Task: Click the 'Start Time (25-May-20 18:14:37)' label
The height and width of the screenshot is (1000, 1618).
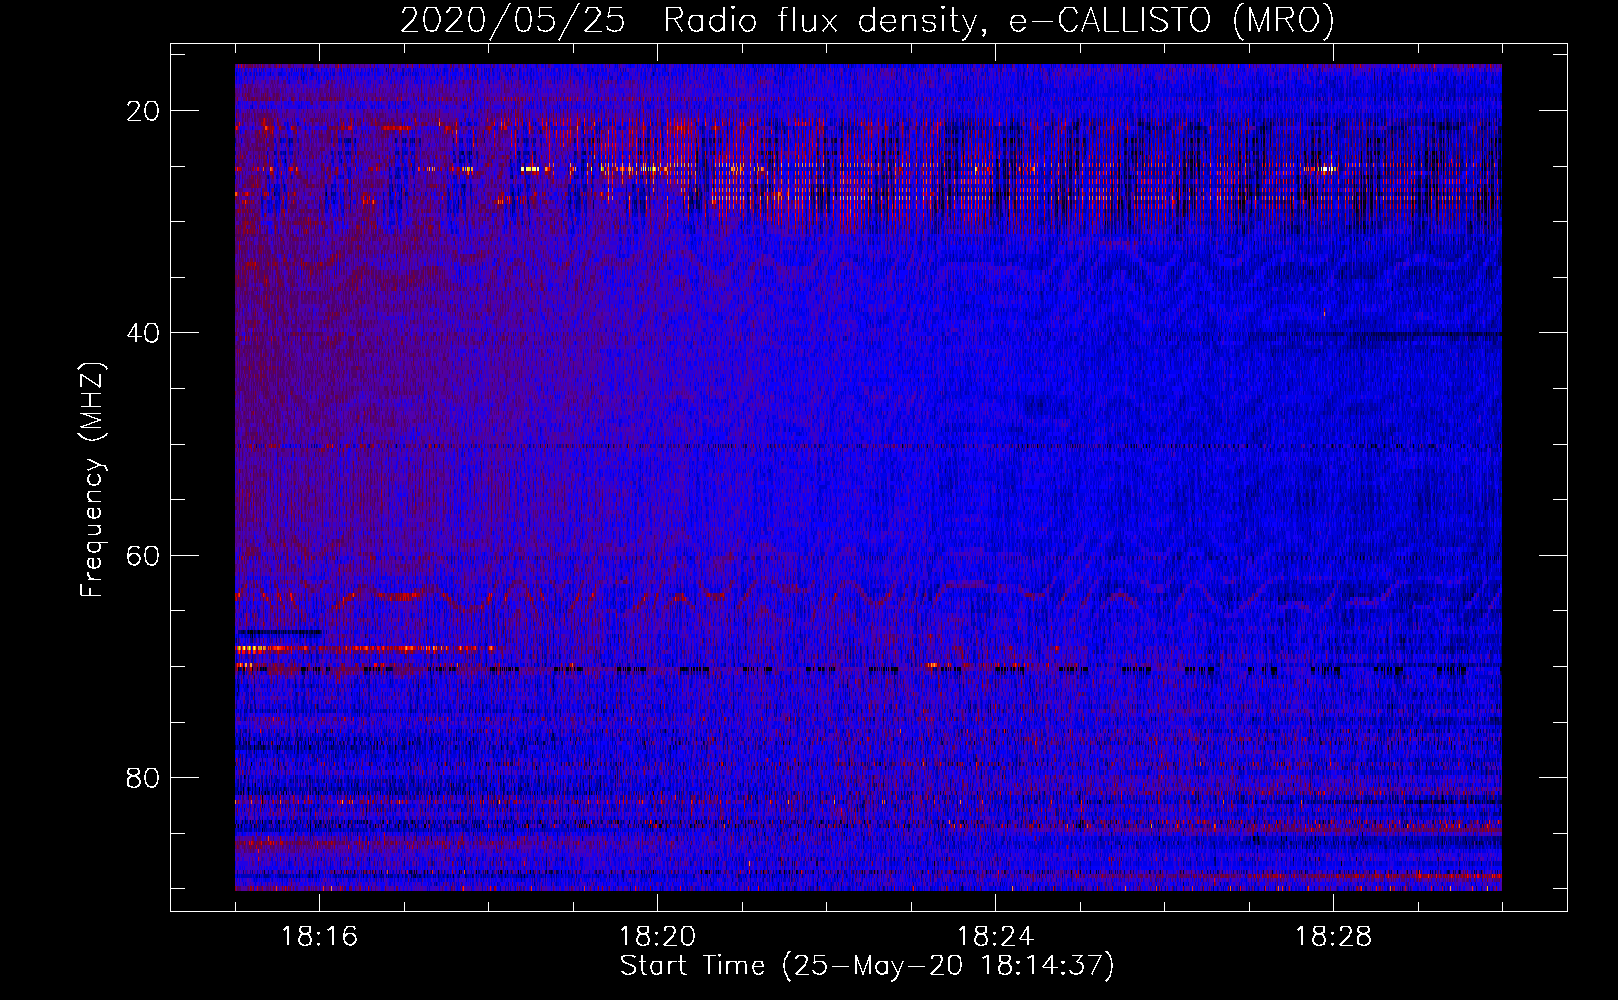Action: (x=867, y=966)
